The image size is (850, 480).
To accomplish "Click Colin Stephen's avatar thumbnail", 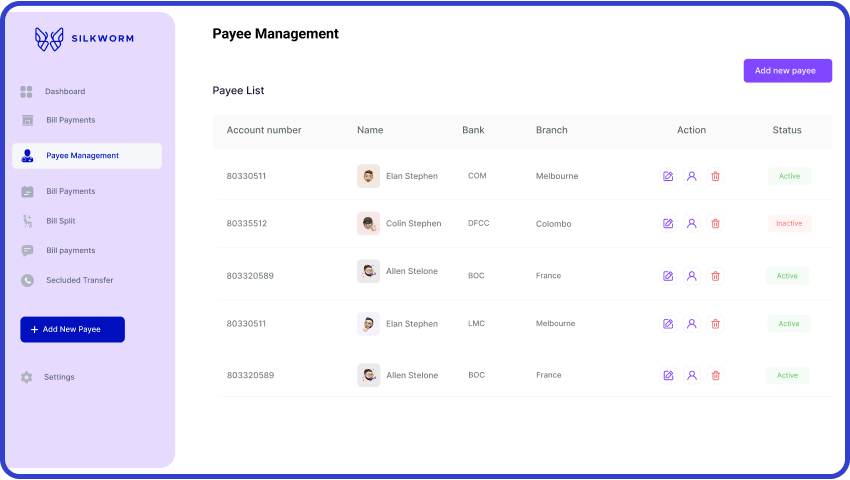I will (x=368, y=224).
